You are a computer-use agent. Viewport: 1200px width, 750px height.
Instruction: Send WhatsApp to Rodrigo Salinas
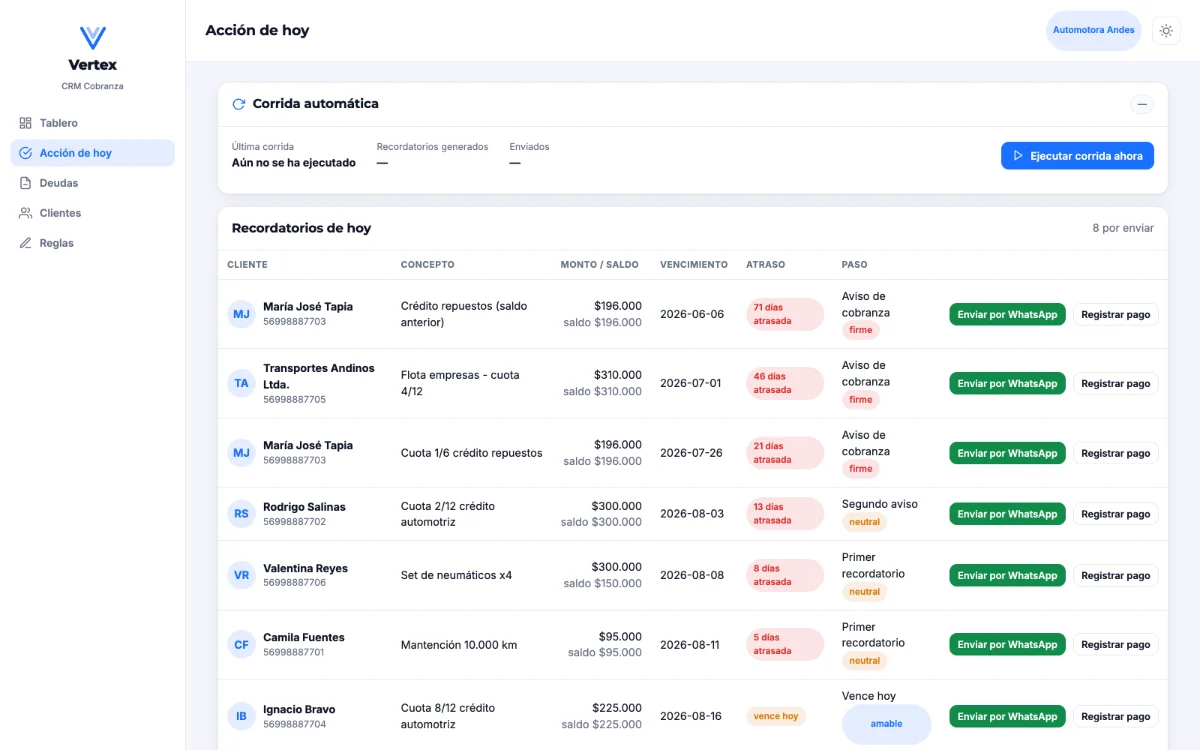pos(1007,514)
